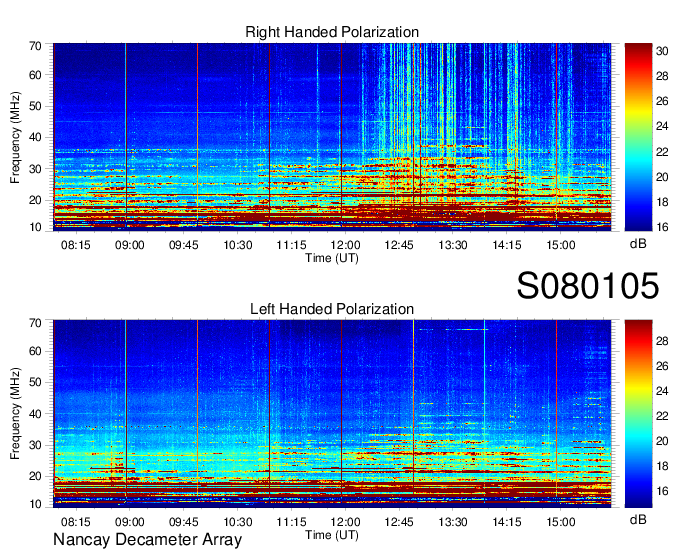
Task: Click the 20 MHz tick of the Right Handed plot
Action: pos(35,200)
